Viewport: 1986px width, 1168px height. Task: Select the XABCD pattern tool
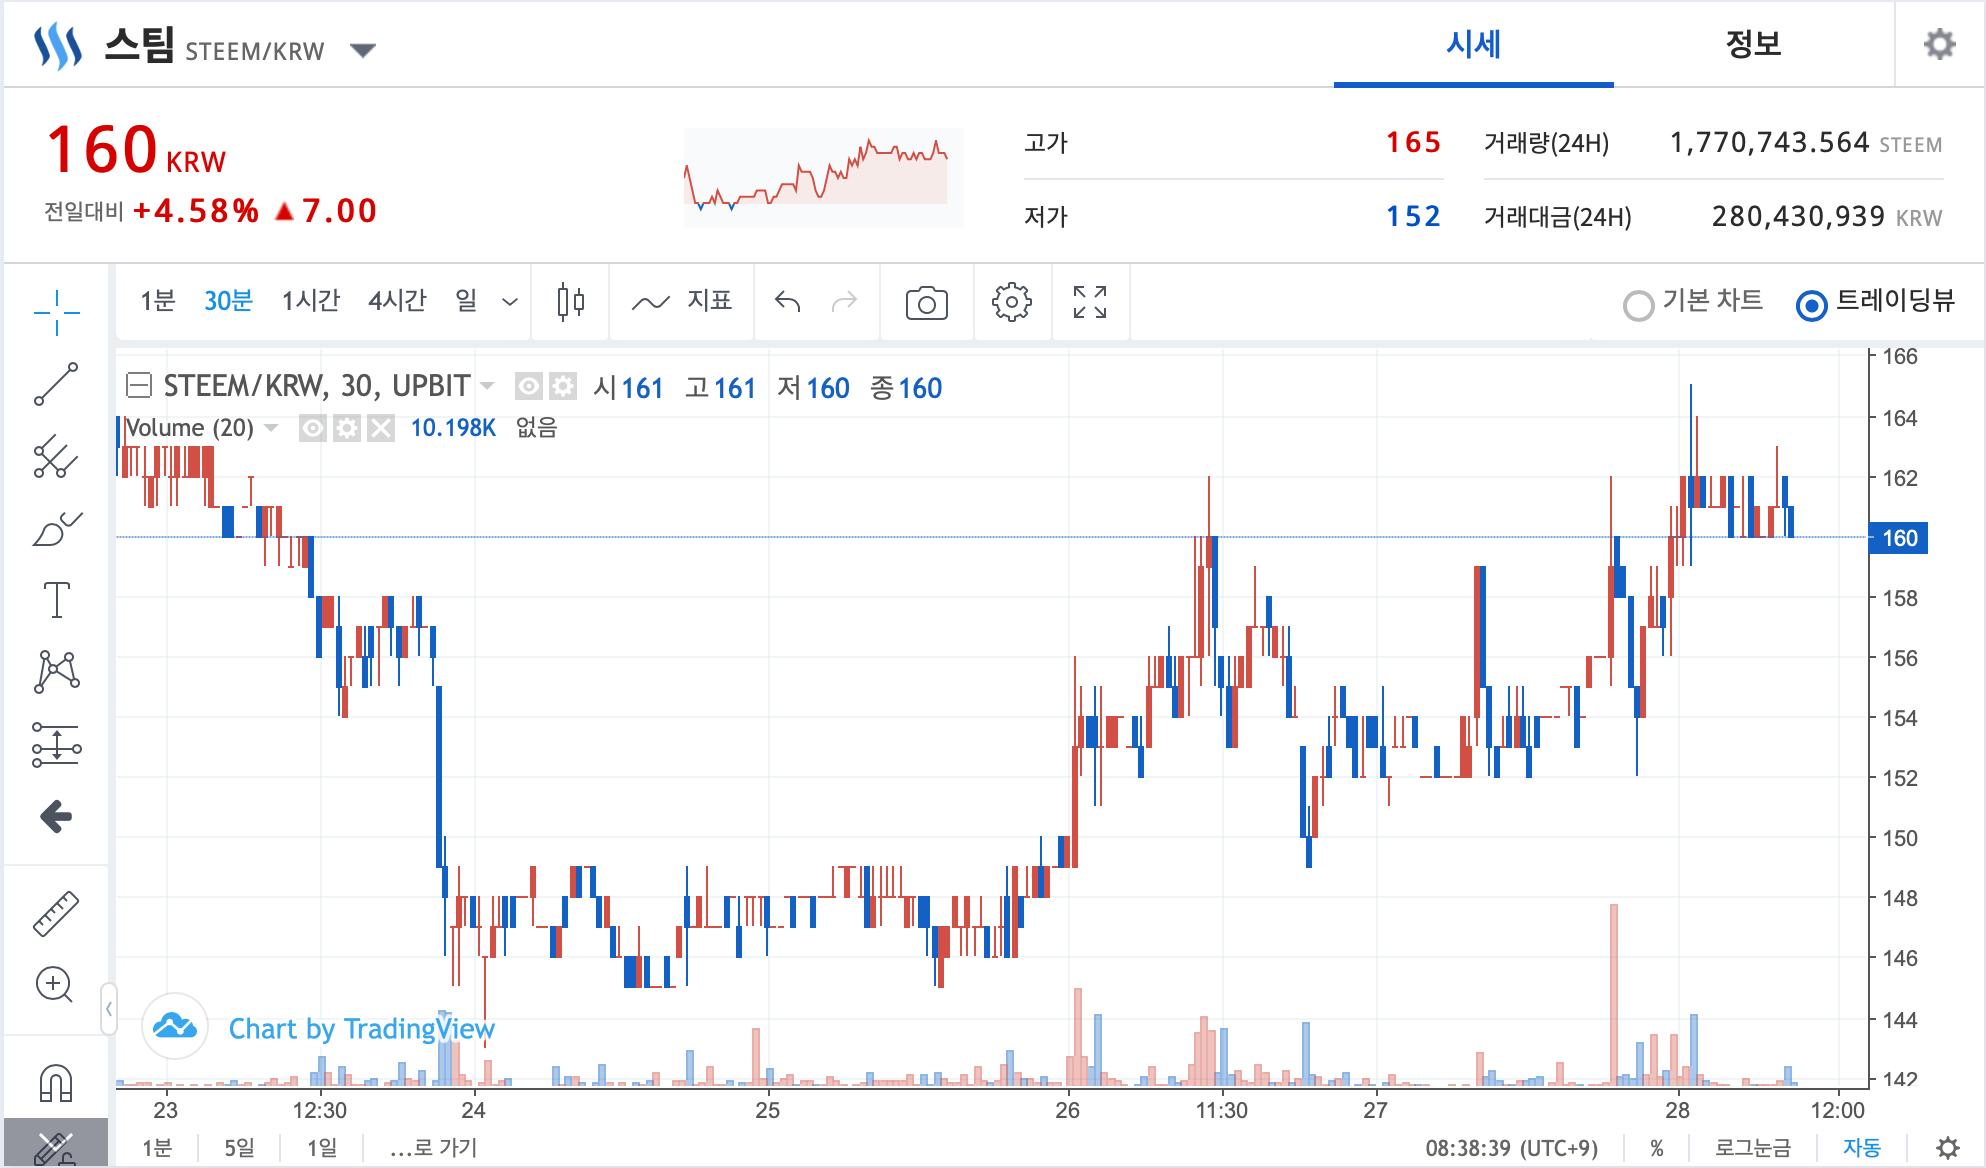coord(56,672)
